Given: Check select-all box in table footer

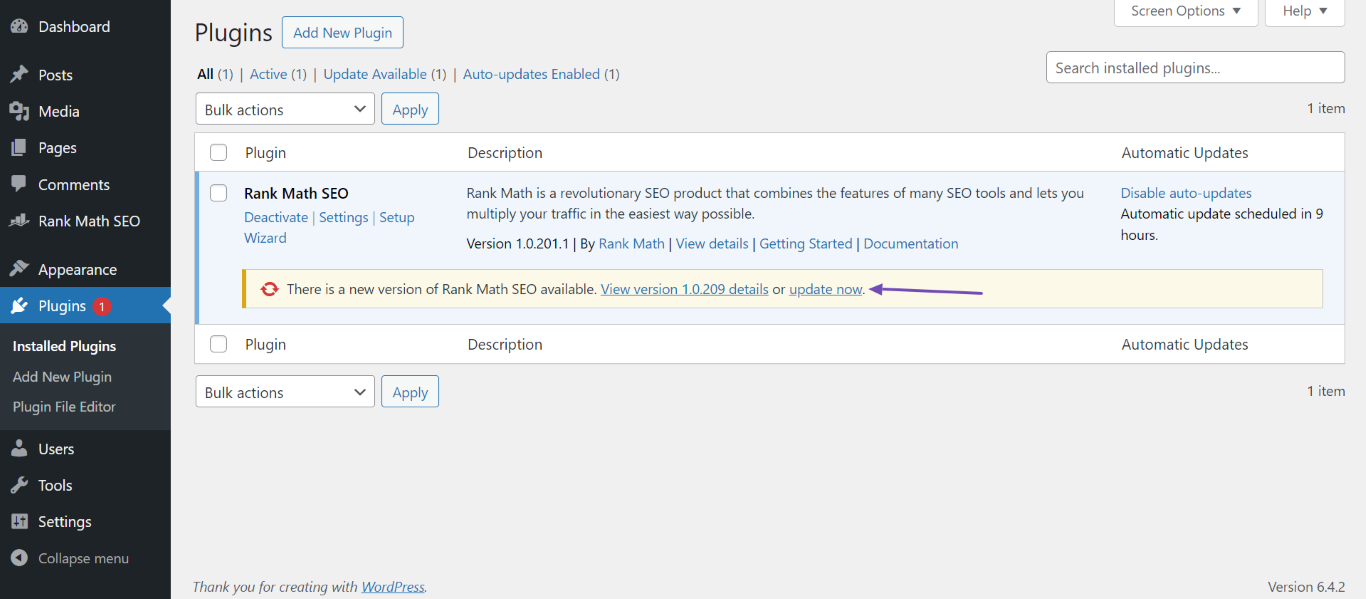Looking at the screenshot, I should tap(218, 344).
